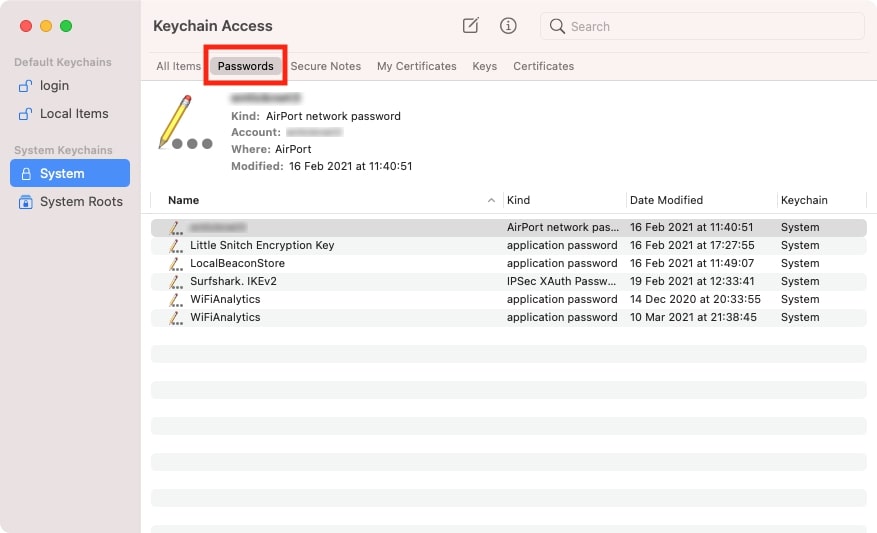The width and height of the screenshot is (877, 533).
Task: Click the Keychain Access window title
Action: (213, 26)
